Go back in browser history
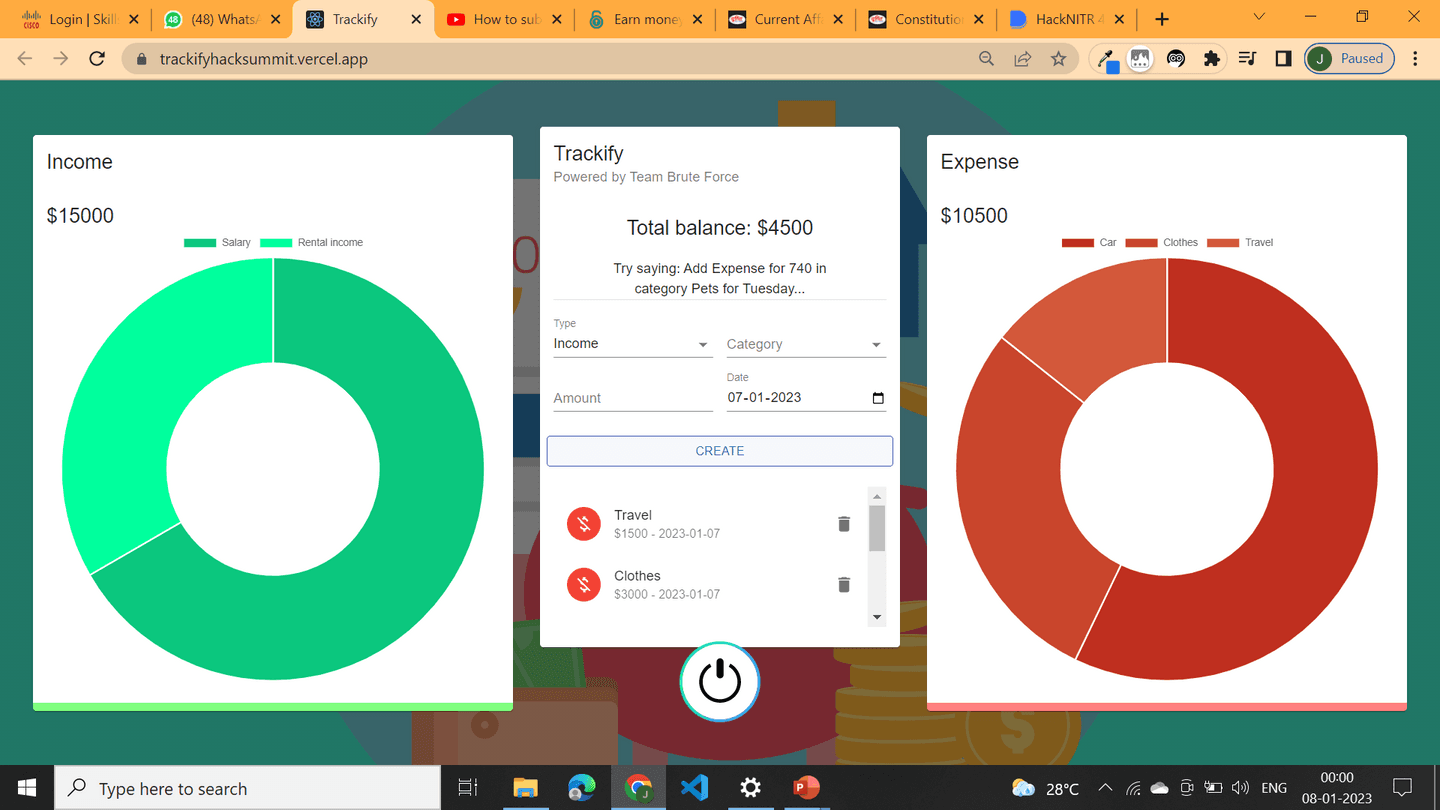This screenshot has width=1440, height=810. [x=25, y=59]
